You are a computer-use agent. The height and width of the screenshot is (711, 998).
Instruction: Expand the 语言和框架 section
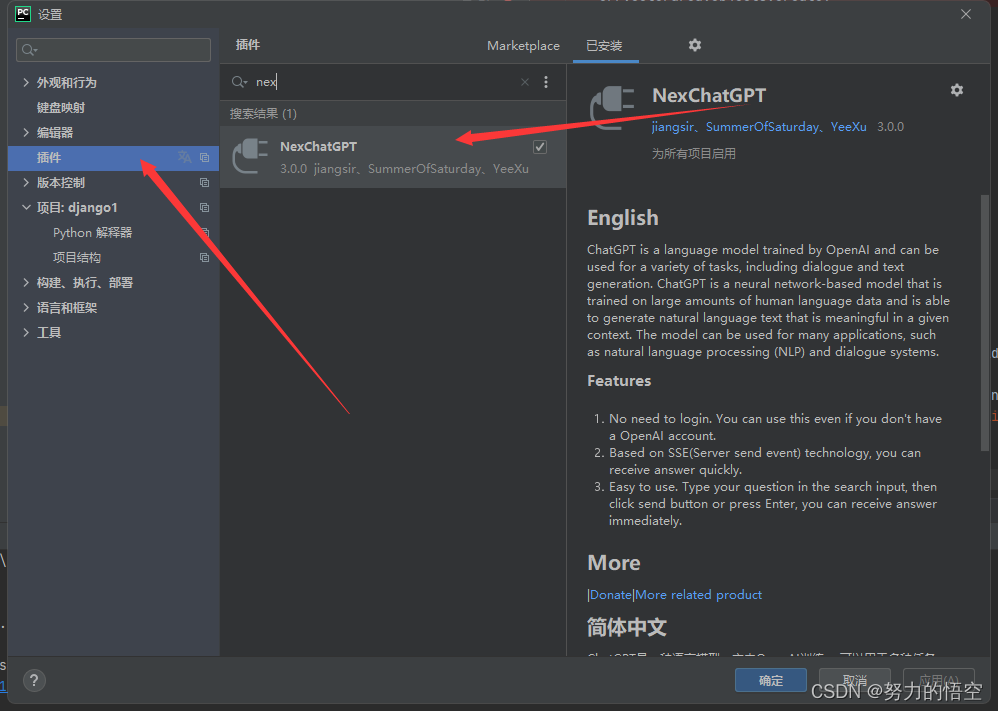tap(26, 307)
